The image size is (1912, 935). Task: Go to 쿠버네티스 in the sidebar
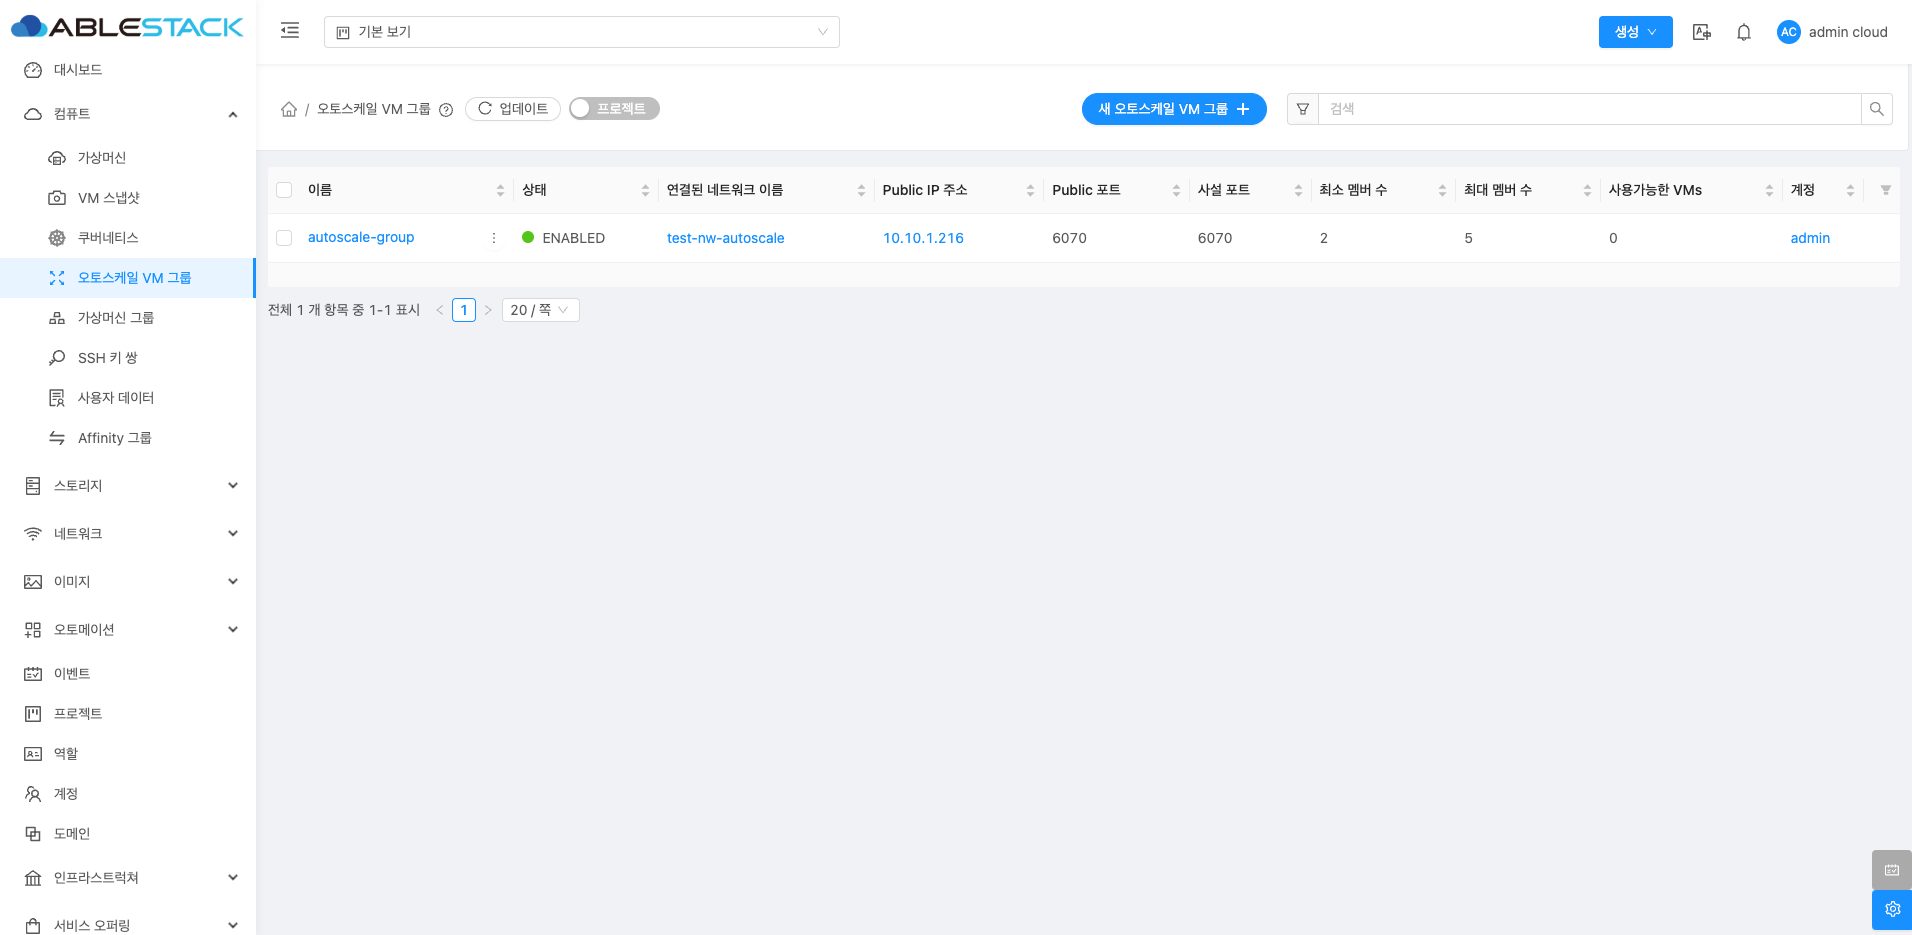pos(108,238)
